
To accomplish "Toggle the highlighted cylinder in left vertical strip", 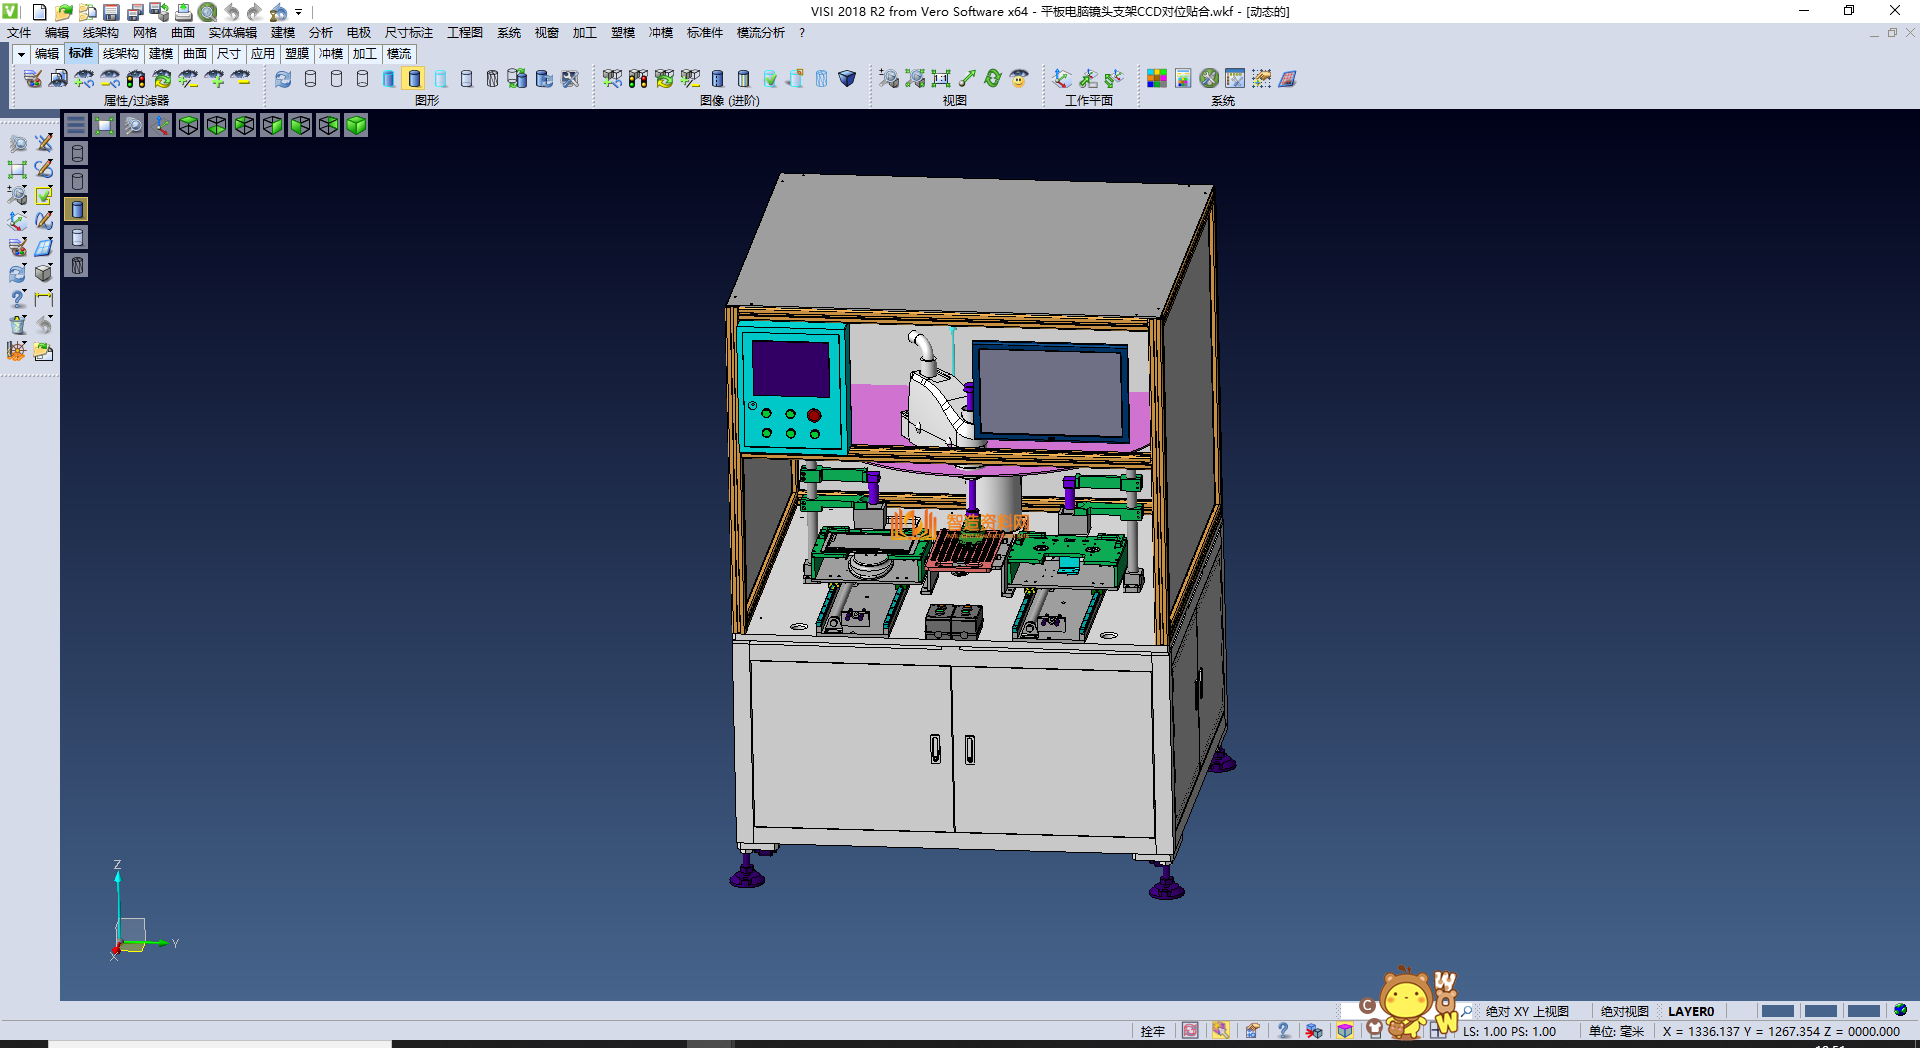I will [x=77, y=209].
